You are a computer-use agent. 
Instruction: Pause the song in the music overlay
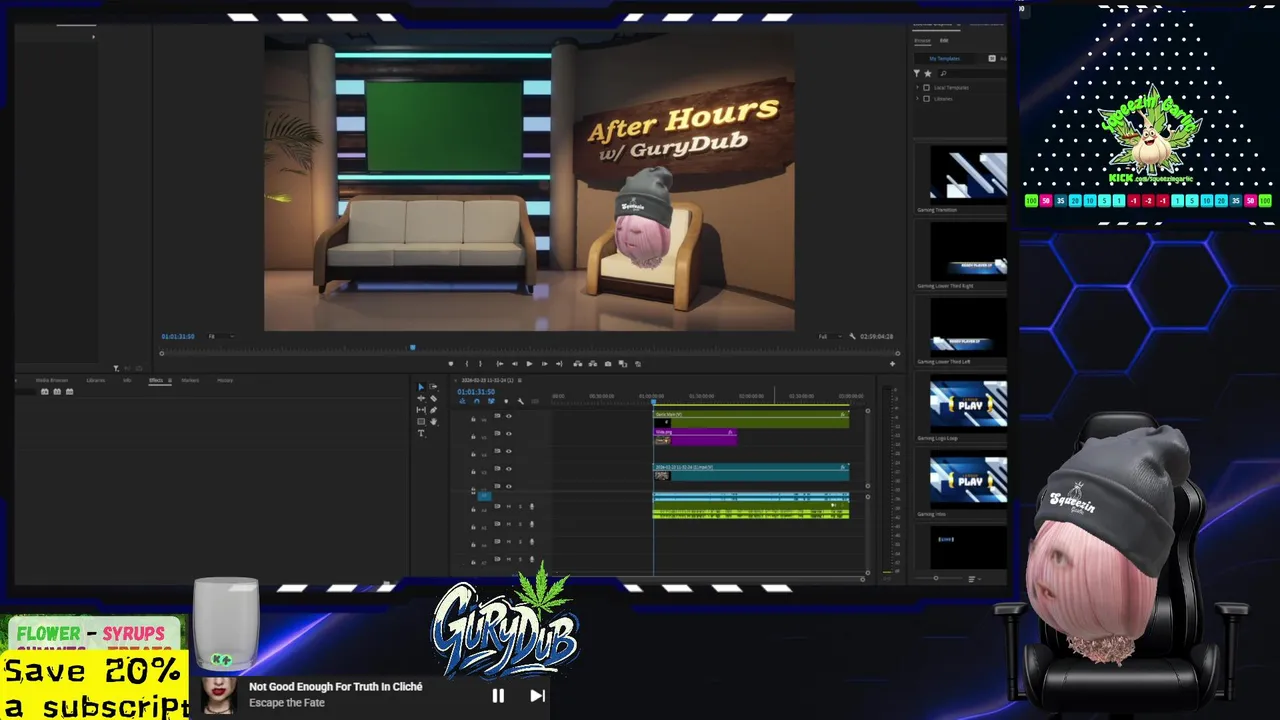click(498, 696)
